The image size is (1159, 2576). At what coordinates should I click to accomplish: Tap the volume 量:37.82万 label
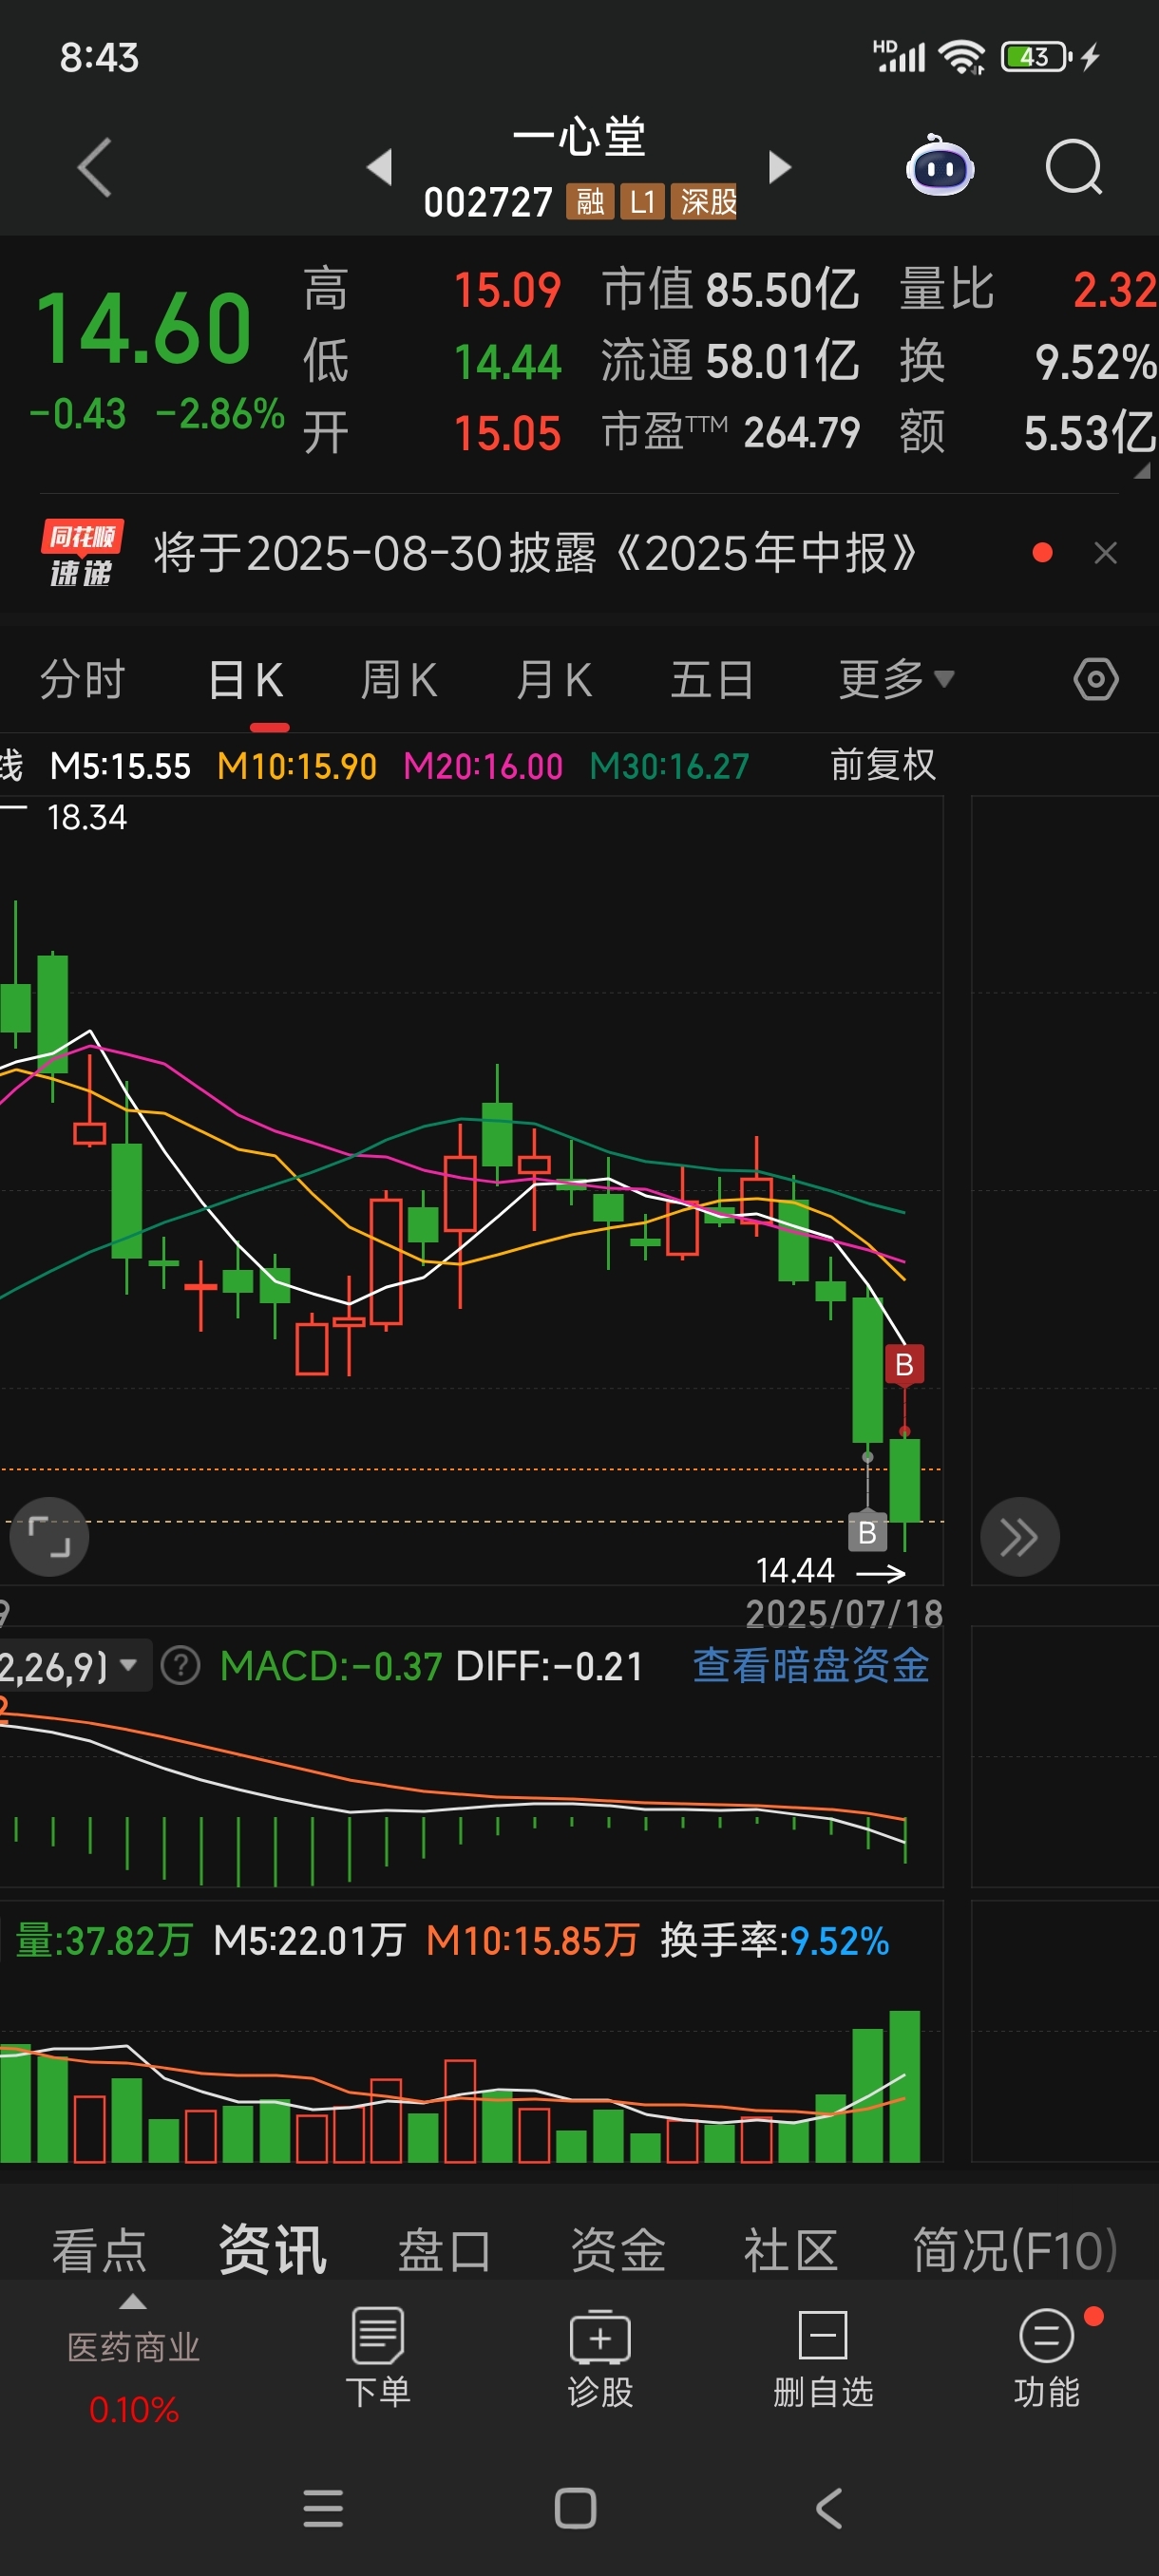point(103,1940)
